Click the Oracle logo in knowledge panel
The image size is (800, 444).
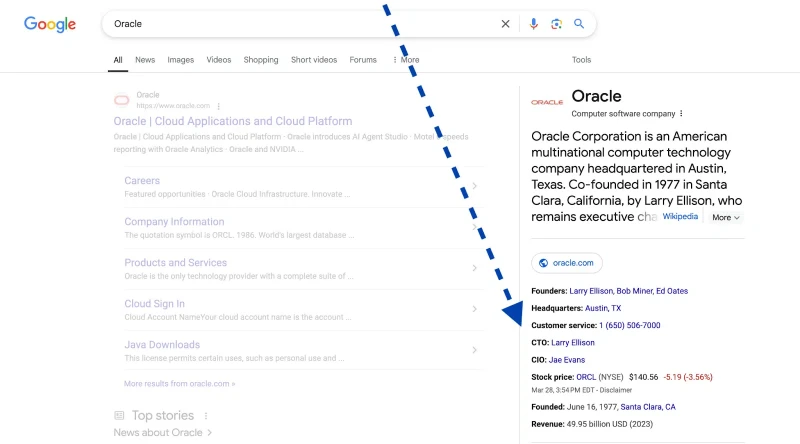click(x=547, y=103)
